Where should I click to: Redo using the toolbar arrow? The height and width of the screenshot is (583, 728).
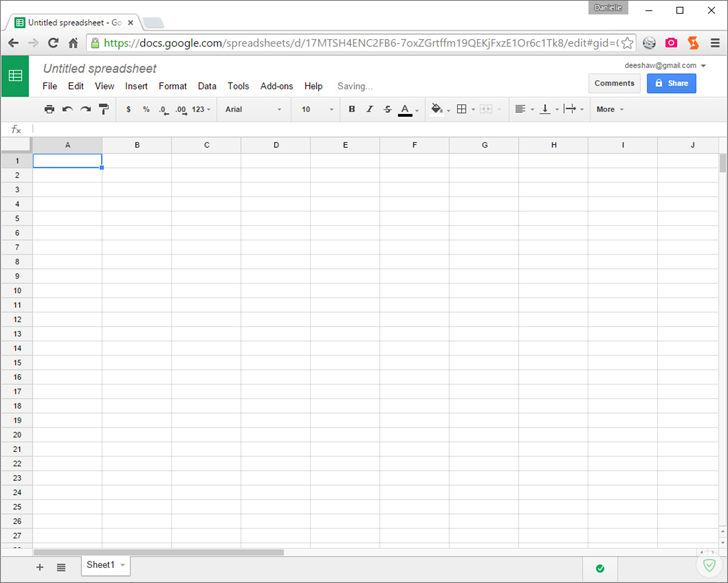(x=85, y=109)
